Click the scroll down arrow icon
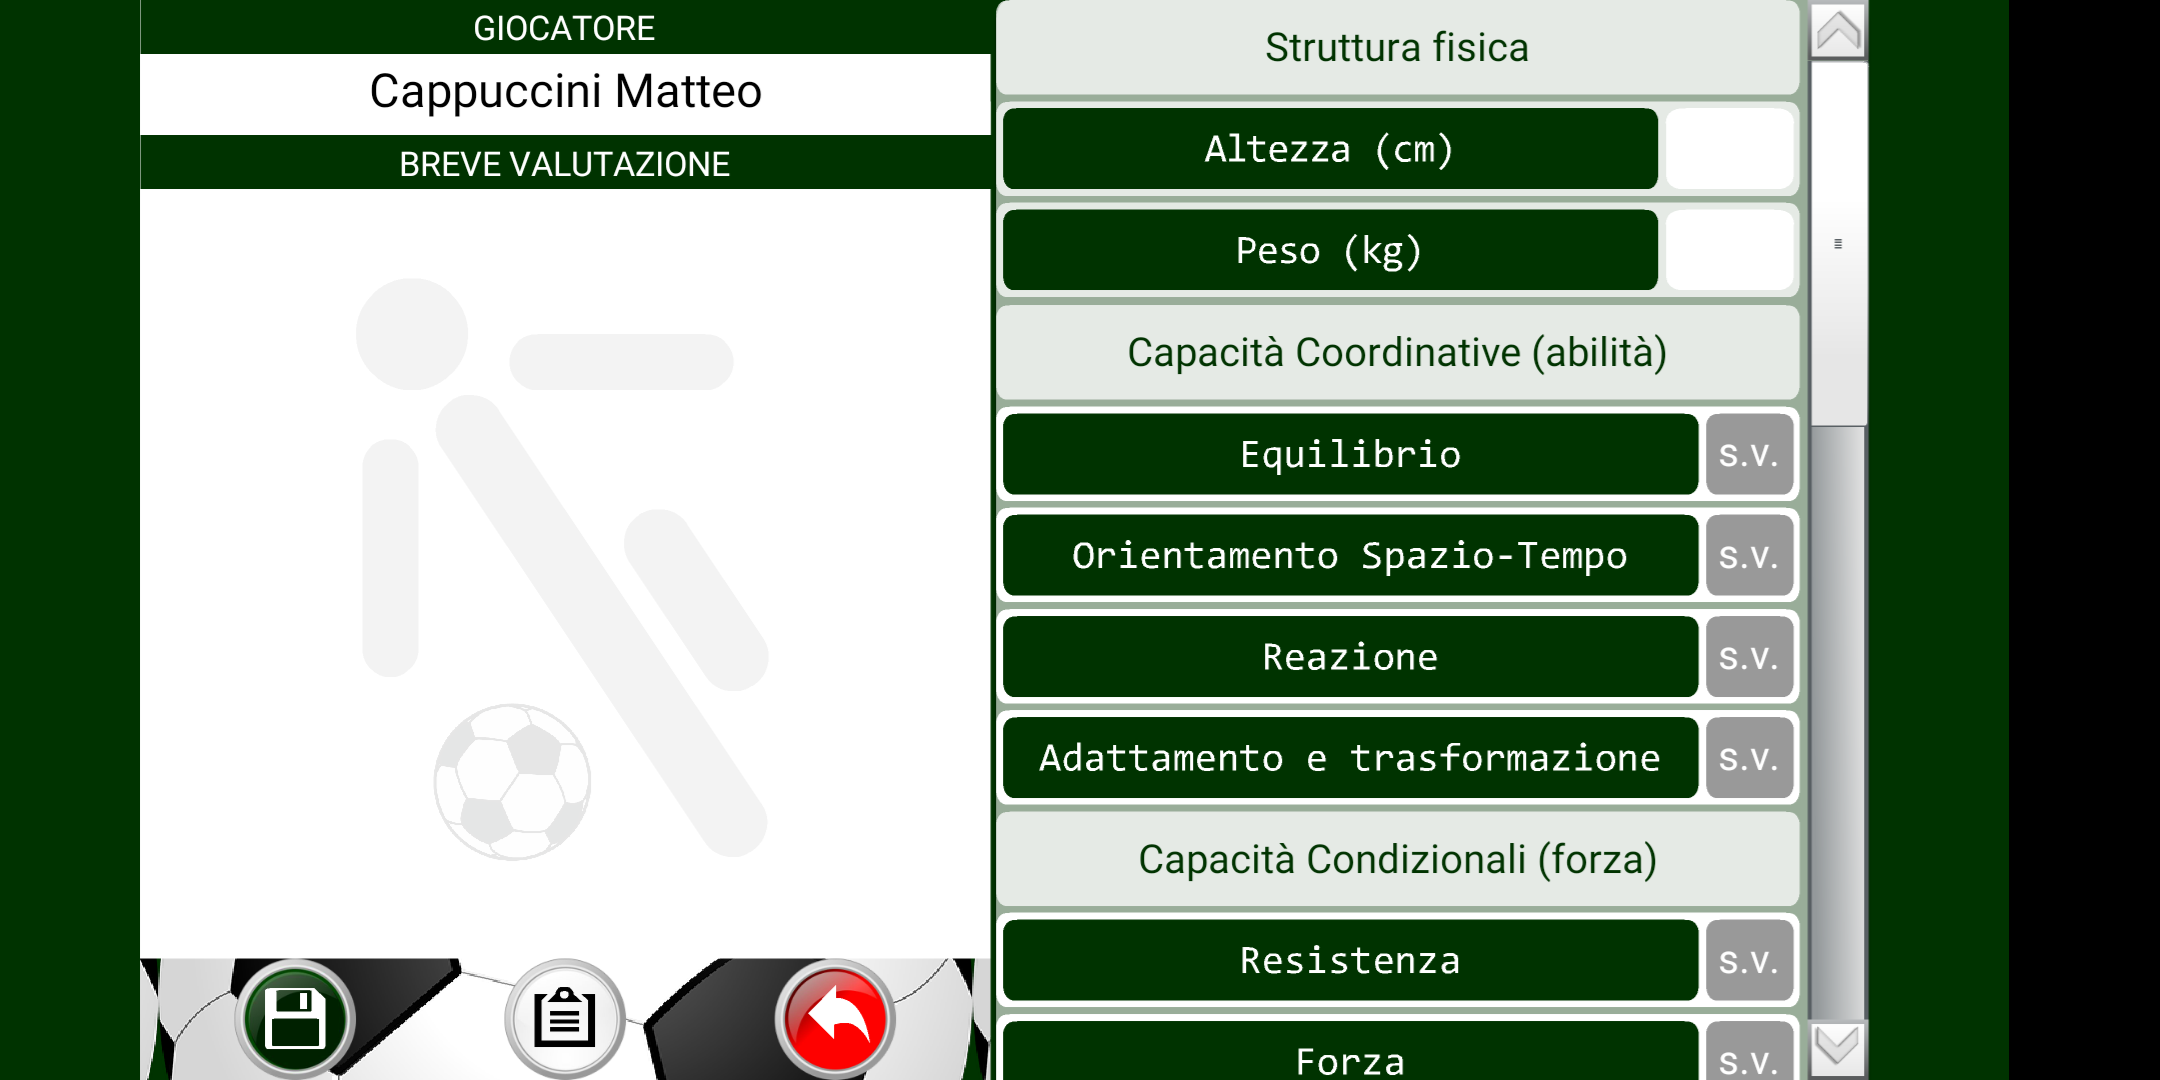The image size is (2160, 1080). tap(1838, 1048)
